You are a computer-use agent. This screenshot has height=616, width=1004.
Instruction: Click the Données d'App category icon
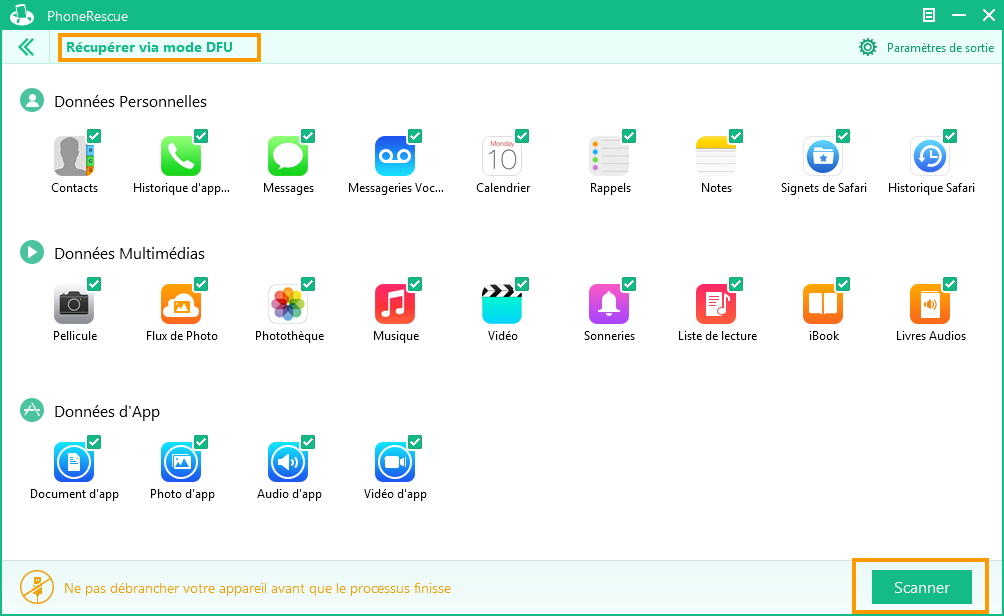[x=32, y=410]
